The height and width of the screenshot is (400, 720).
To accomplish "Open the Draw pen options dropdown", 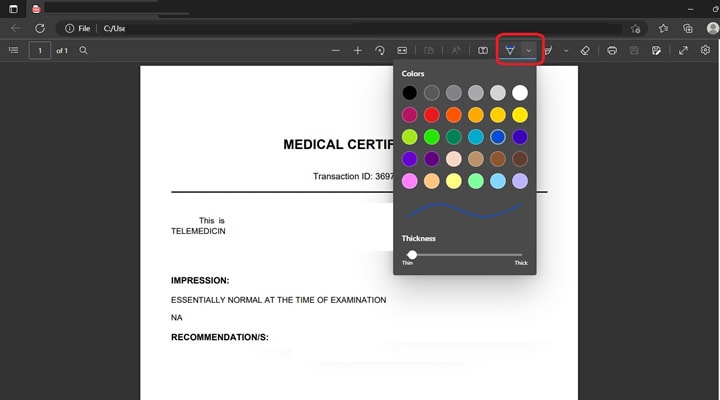I will click(529, 51).
